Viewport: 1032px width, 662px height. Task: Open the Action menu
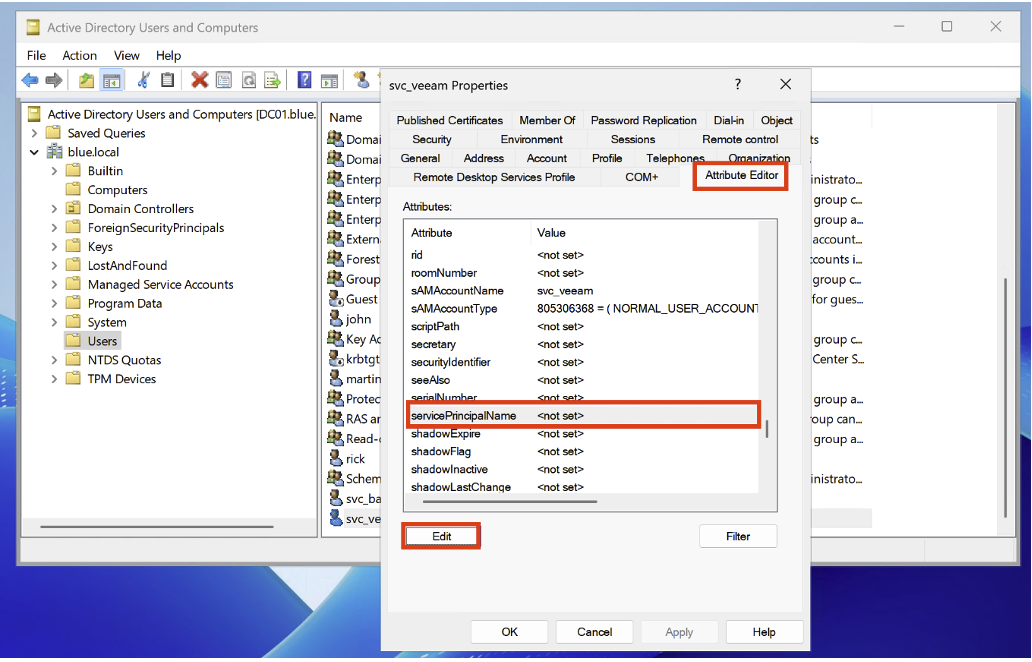point(79,56)
